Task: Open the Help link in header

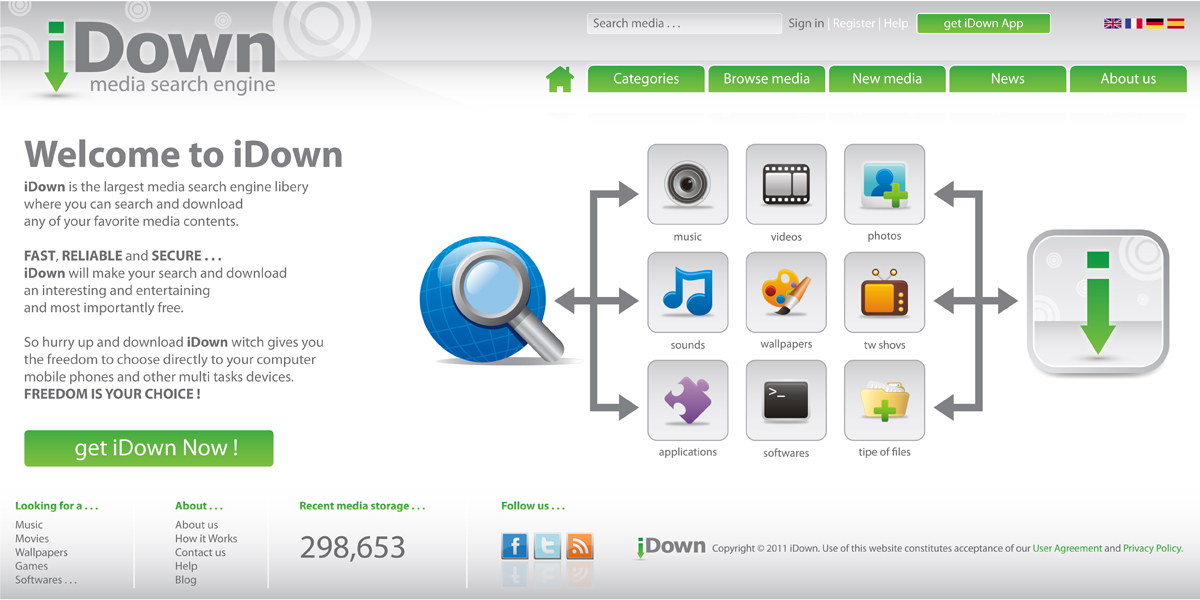Action: click(x=896, y=23)
